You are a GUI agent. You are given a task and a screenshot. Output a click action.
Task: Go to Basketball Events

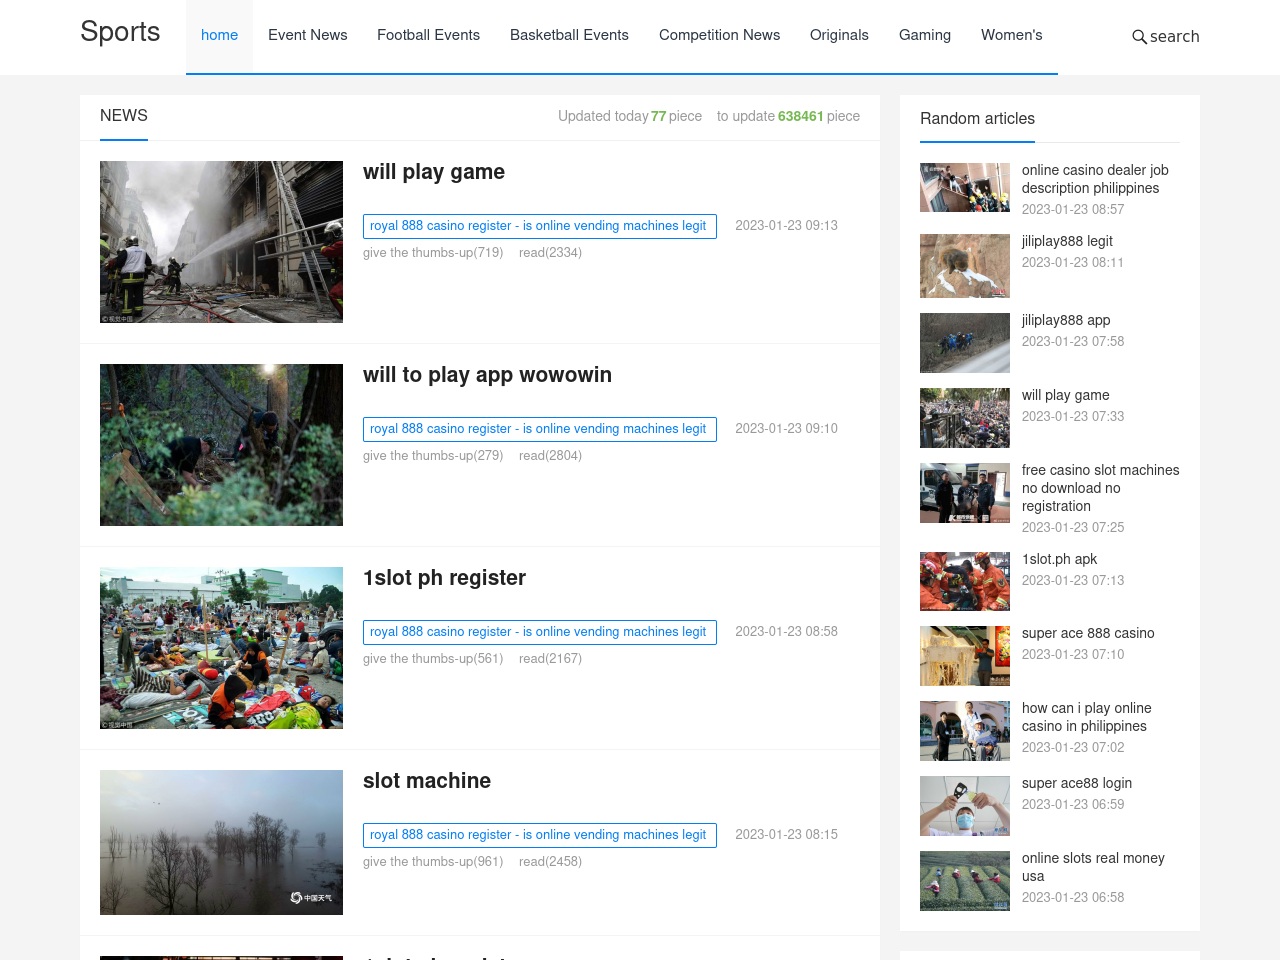coord(569,35)
